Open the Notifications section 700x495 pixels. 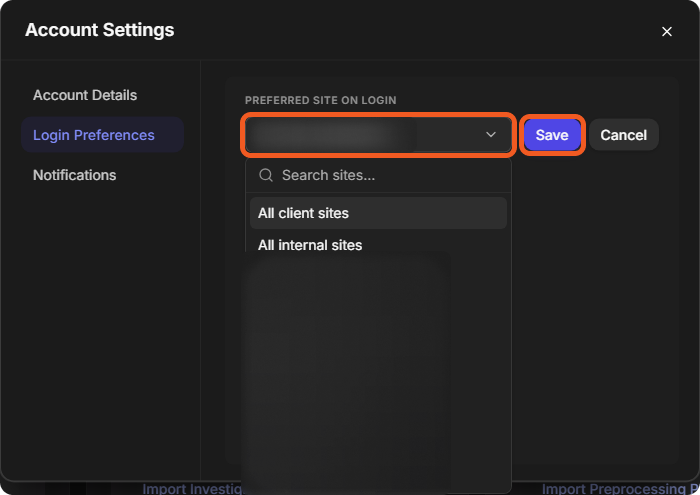click(75, 175)
